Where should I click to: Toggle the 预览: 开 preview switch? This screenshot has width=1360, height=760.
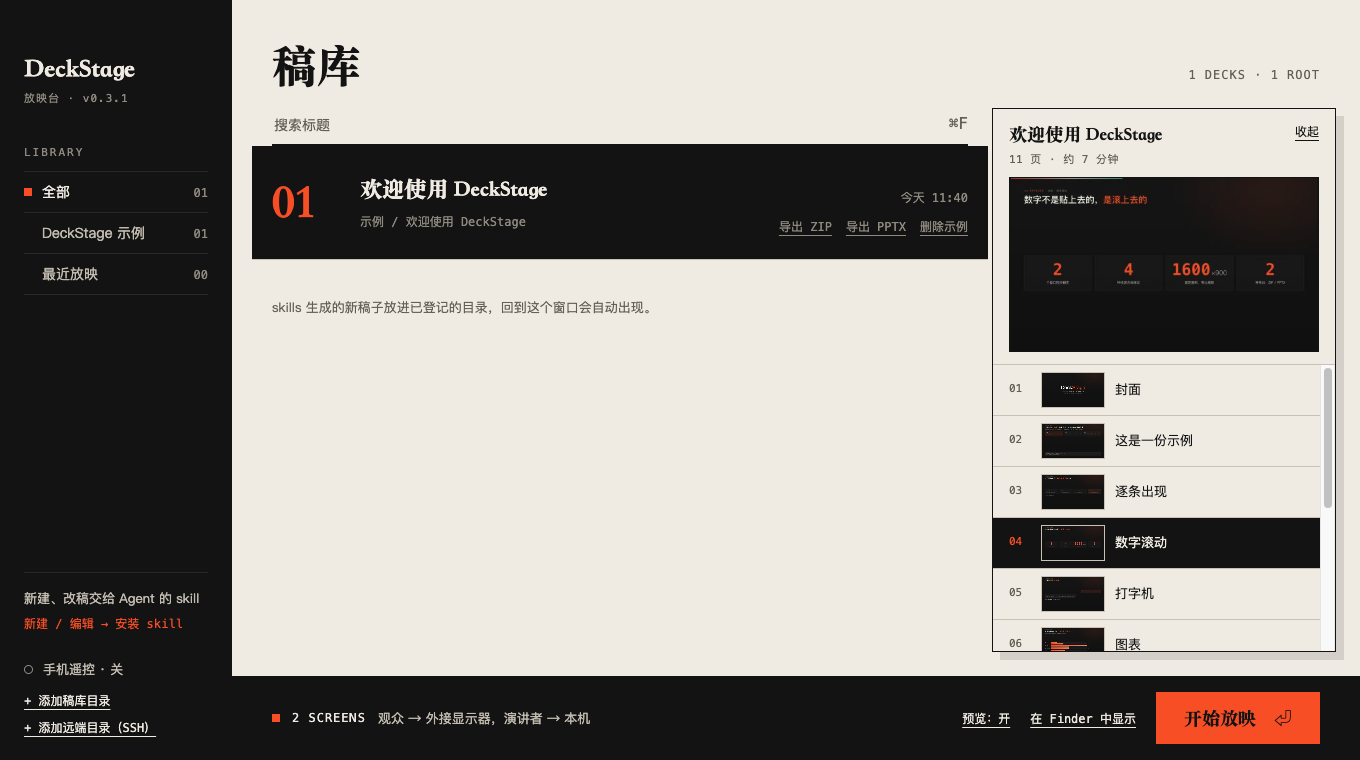coord(986,718)
